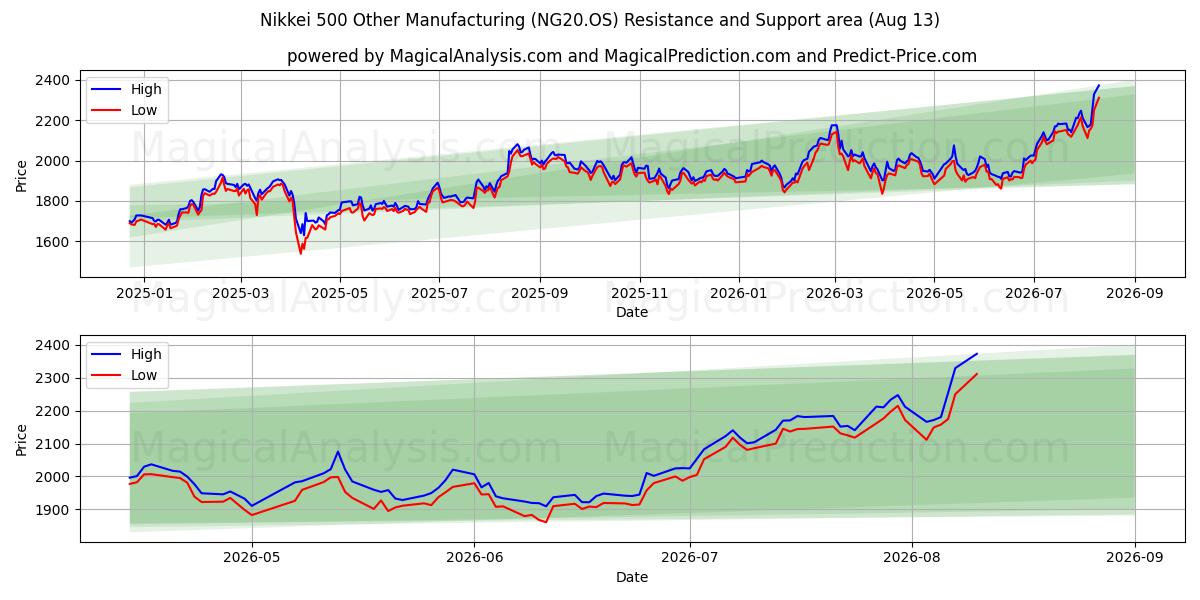Click the '1900' y-axis label in the bottom chart
Image resolution: width=1200 pixels, height=600 pixels.
coord(53,510)
